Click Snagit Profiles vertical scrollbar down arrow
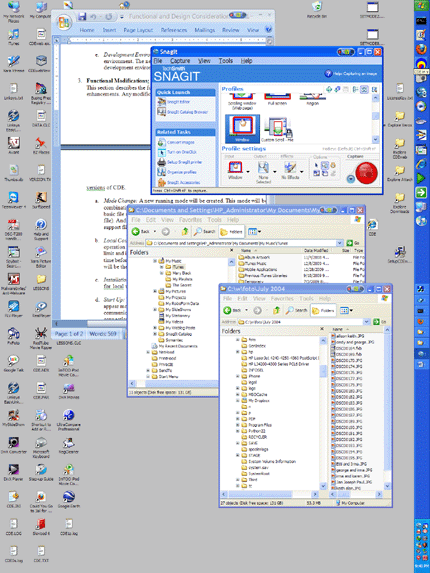 (375, 140)
